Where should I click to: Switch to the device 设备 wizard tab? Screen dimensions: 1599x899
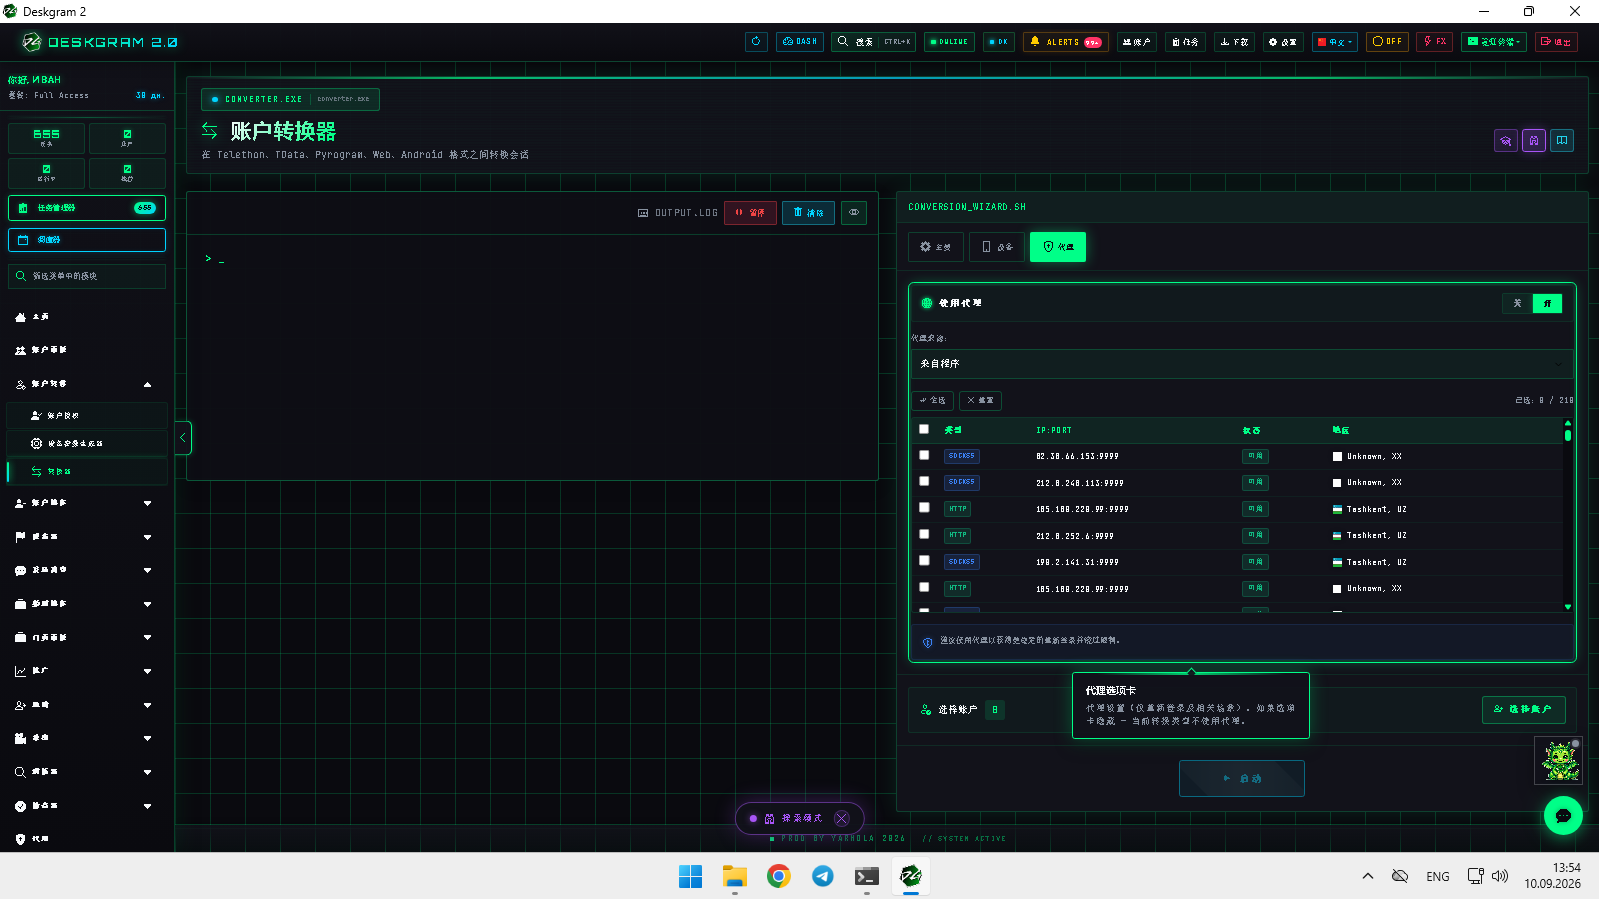click(997, 247)
